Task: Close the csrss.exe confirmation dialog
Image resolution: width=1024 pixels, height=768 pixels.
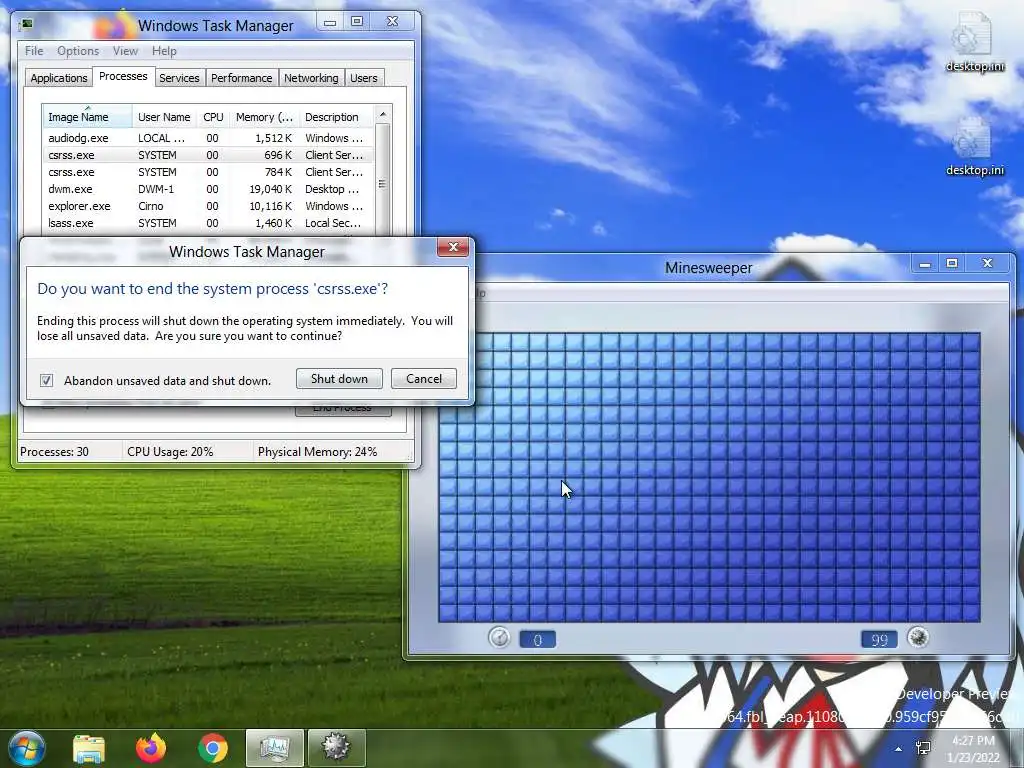Action: click(x=453, y=247)
